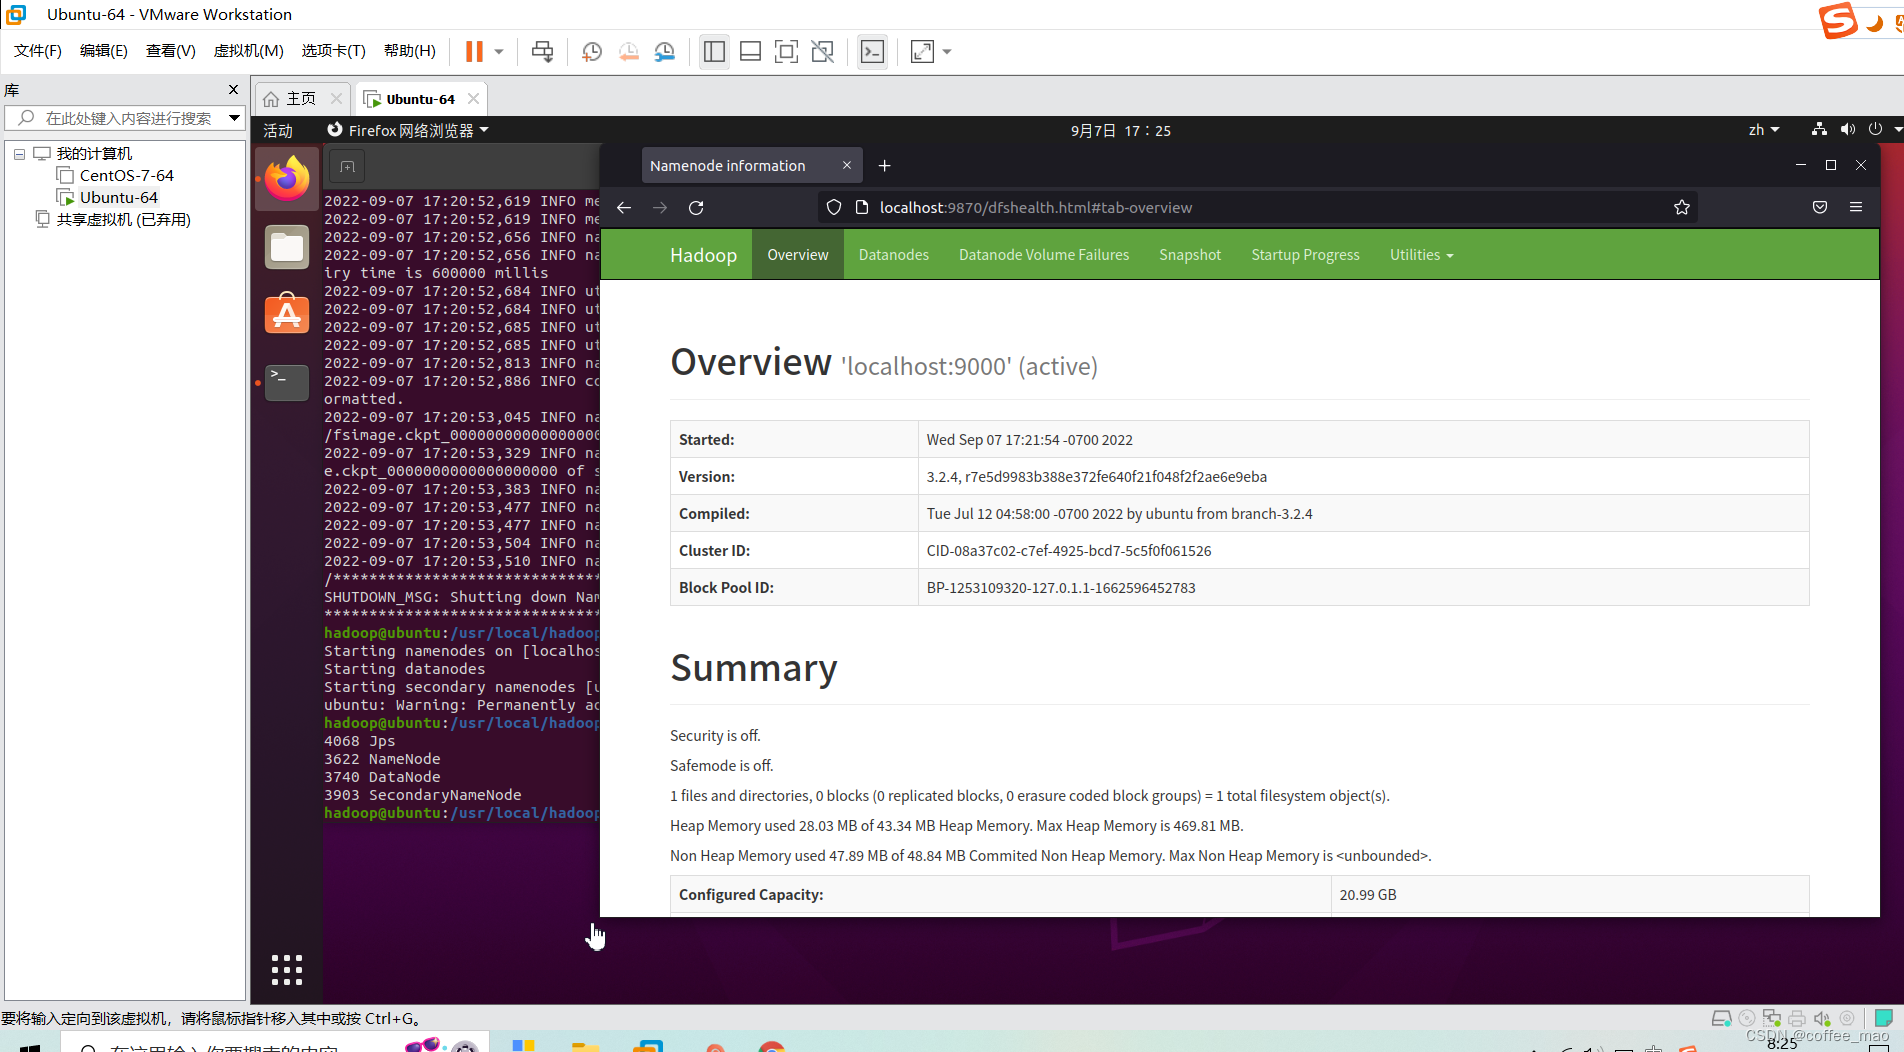Viewport: 1904px width, 1052px height.
Task: Send Ctrl+Alt+Del using the VMware toolbar icon
Action: click(542, 51)
